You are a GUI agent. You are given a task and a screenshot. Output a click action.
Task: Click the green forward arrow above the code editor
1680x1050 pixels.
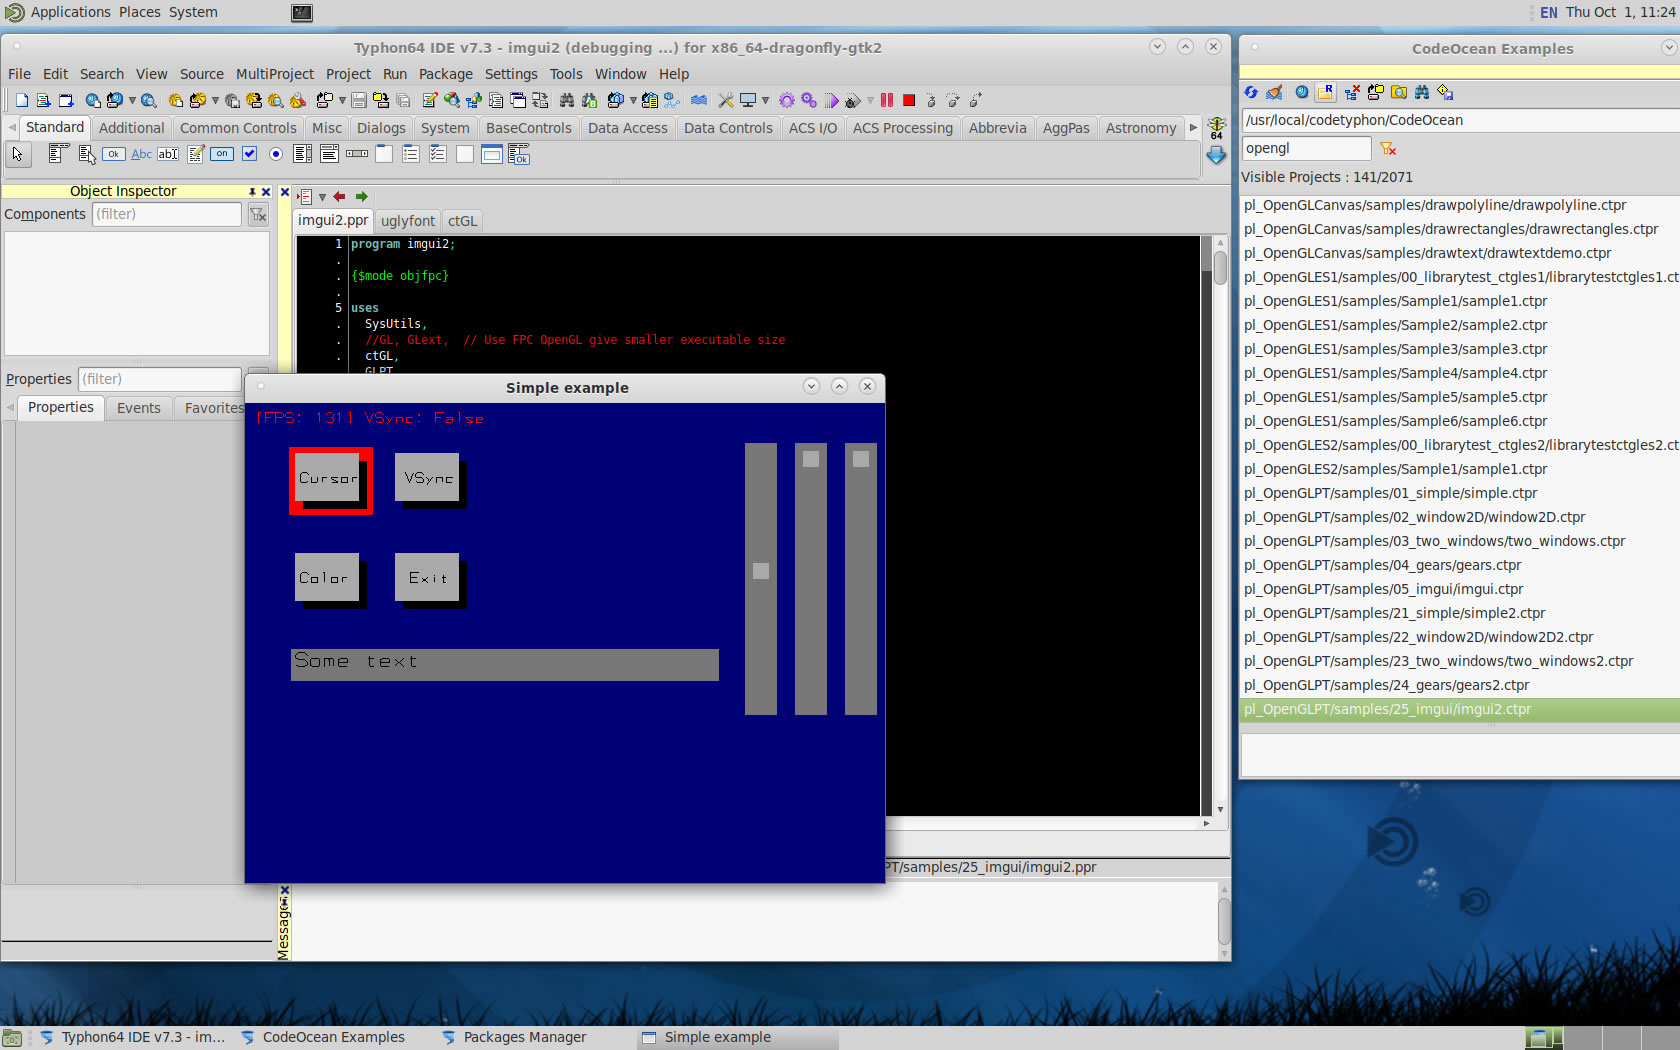(x=362, y=197)
